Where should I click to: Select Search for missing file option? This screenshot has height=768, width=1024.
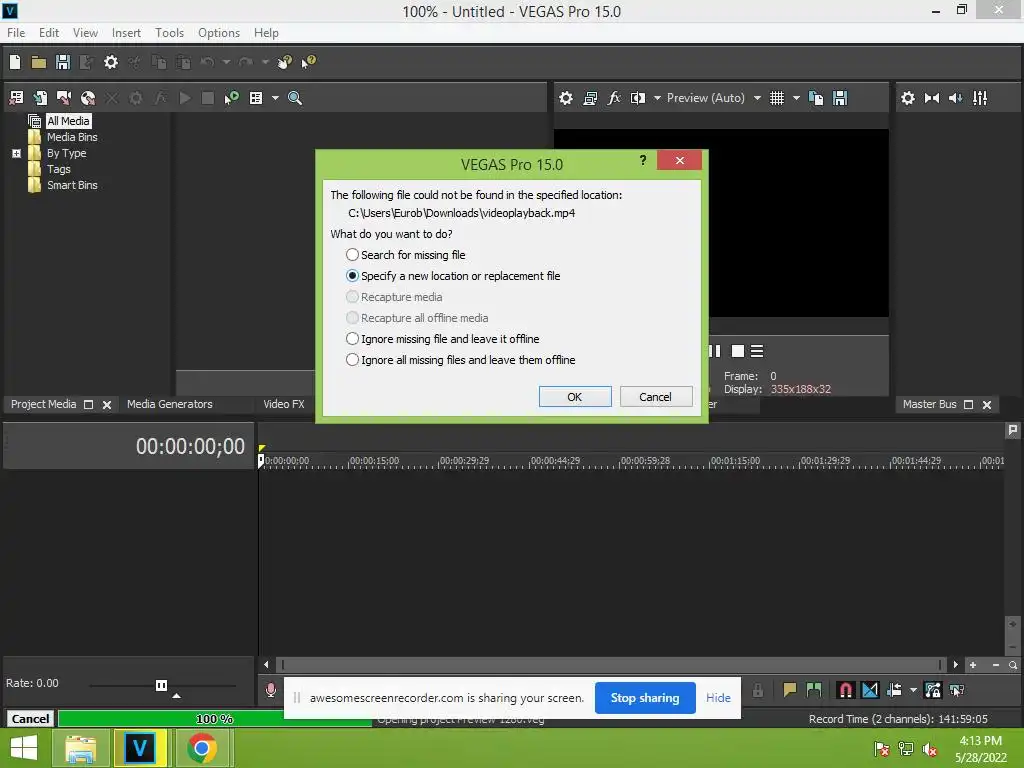(x=406, y=255)
